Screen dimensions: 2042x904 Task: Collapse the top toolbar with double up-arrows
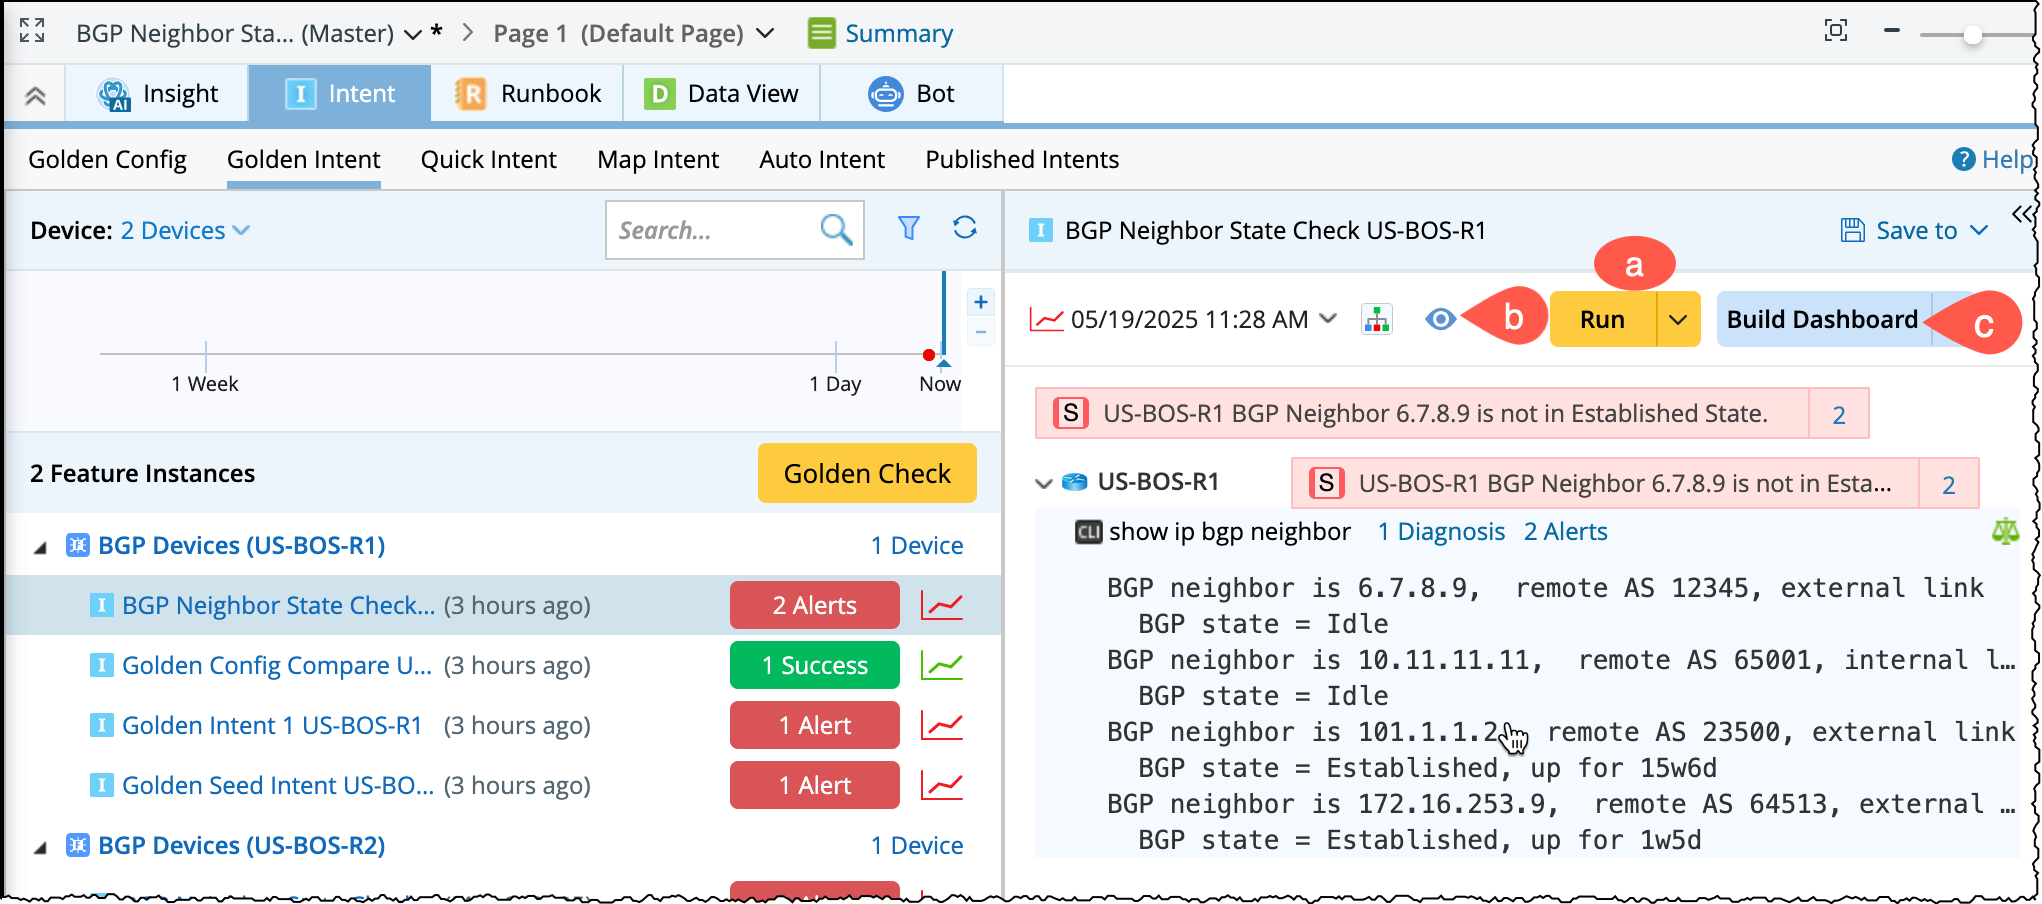[35, 95]
